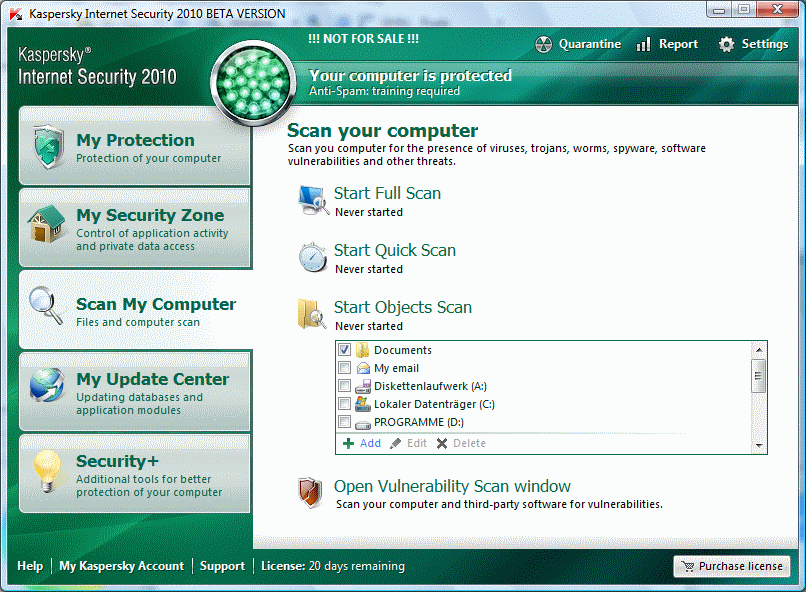Check the My email checkbox

pos(344,368)
